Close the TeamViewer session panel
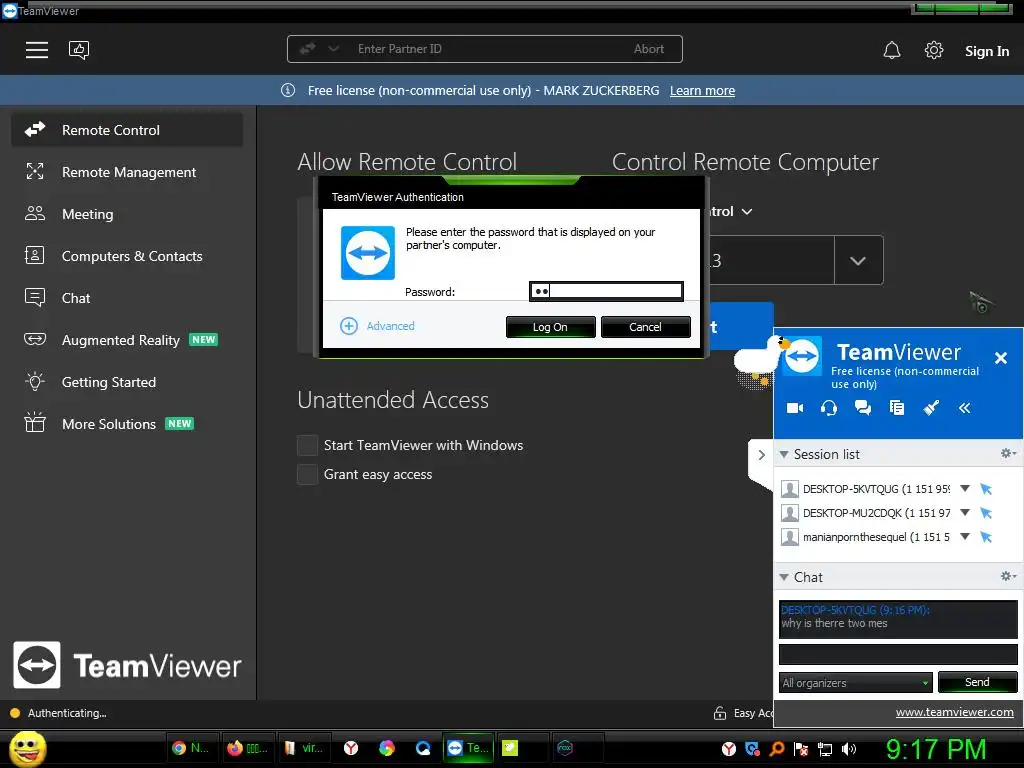1024x768 pixels. pyautogui.click(x=1000, y=358)
